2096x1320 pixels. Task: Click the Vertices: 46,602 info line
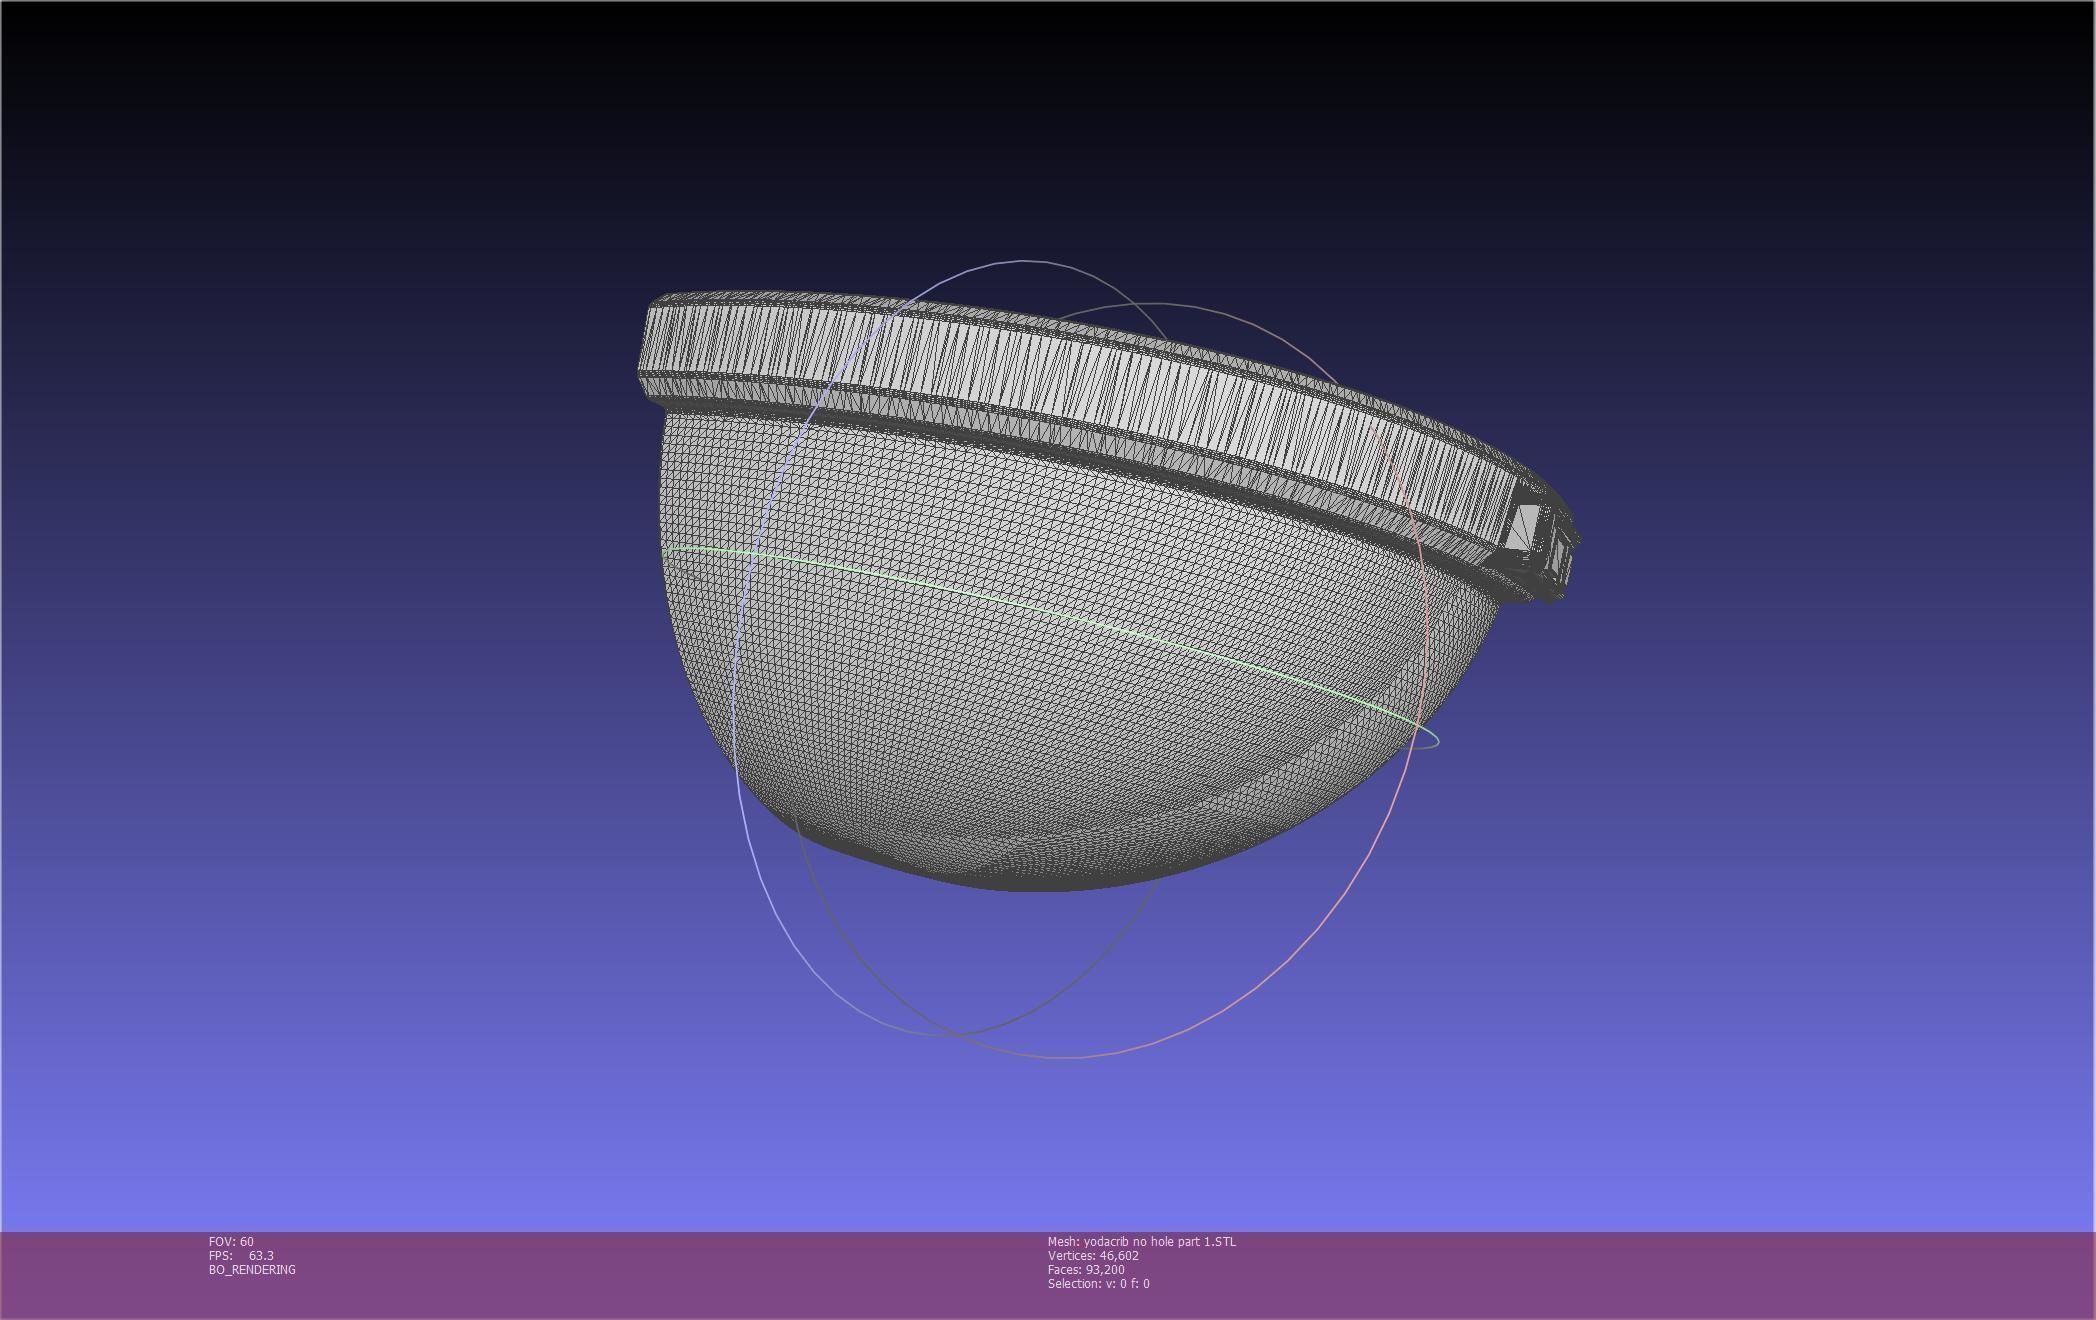click(x=1092, y=1255)
